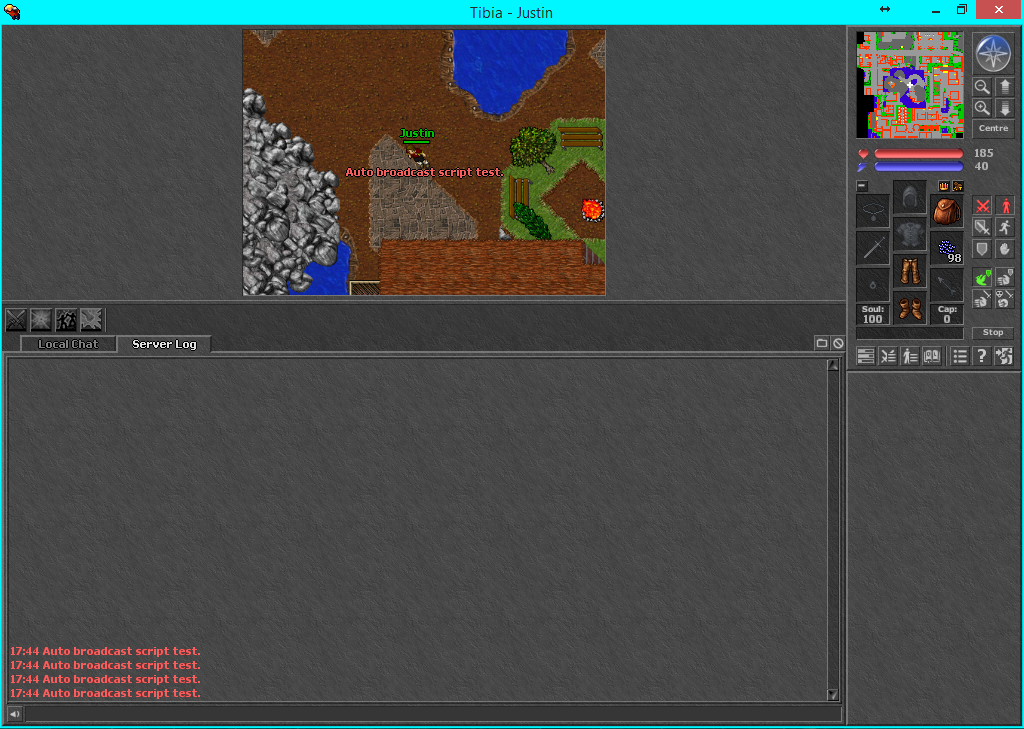Click the Stop button
1024x729 pixels.
(993, 332)
